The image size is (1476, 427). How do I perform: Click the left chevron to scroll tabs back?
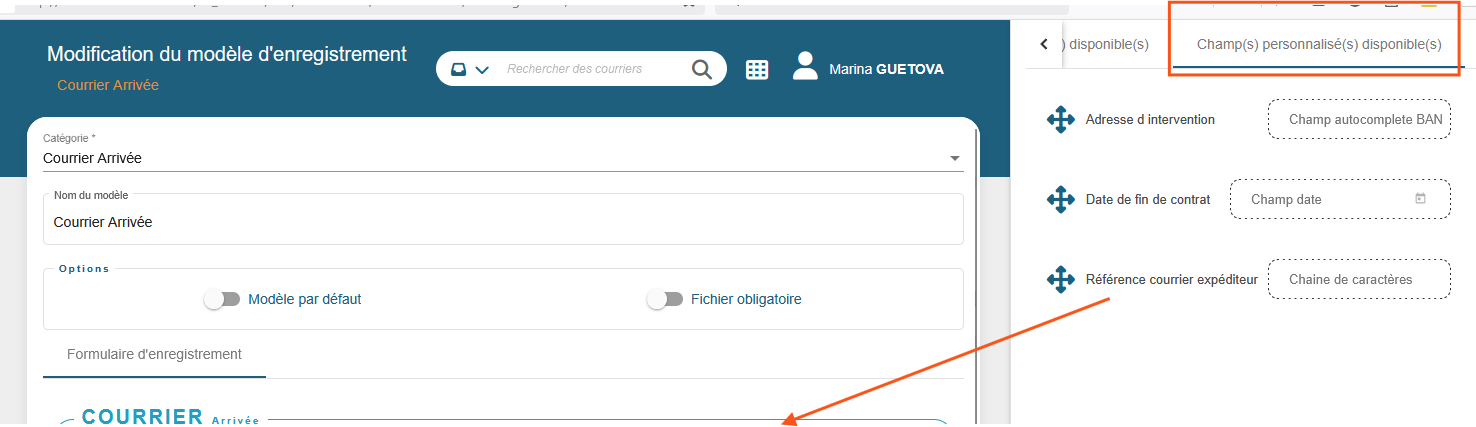click(1044, 45)
